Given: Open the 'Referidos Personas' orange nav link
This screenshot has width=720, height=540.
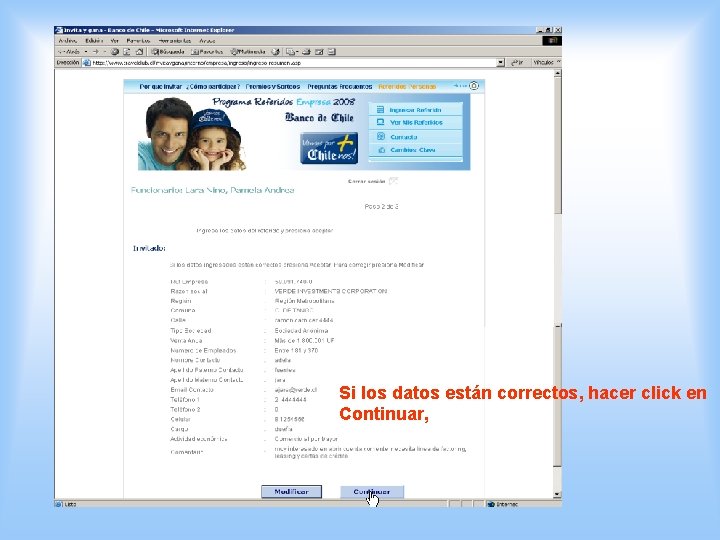Looking at the screenshot, I should [407, 86].
